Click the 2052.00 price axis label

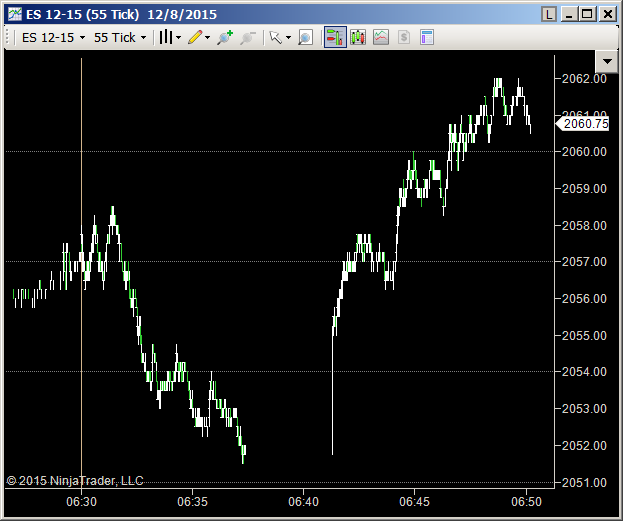click(x=584, y=445)
